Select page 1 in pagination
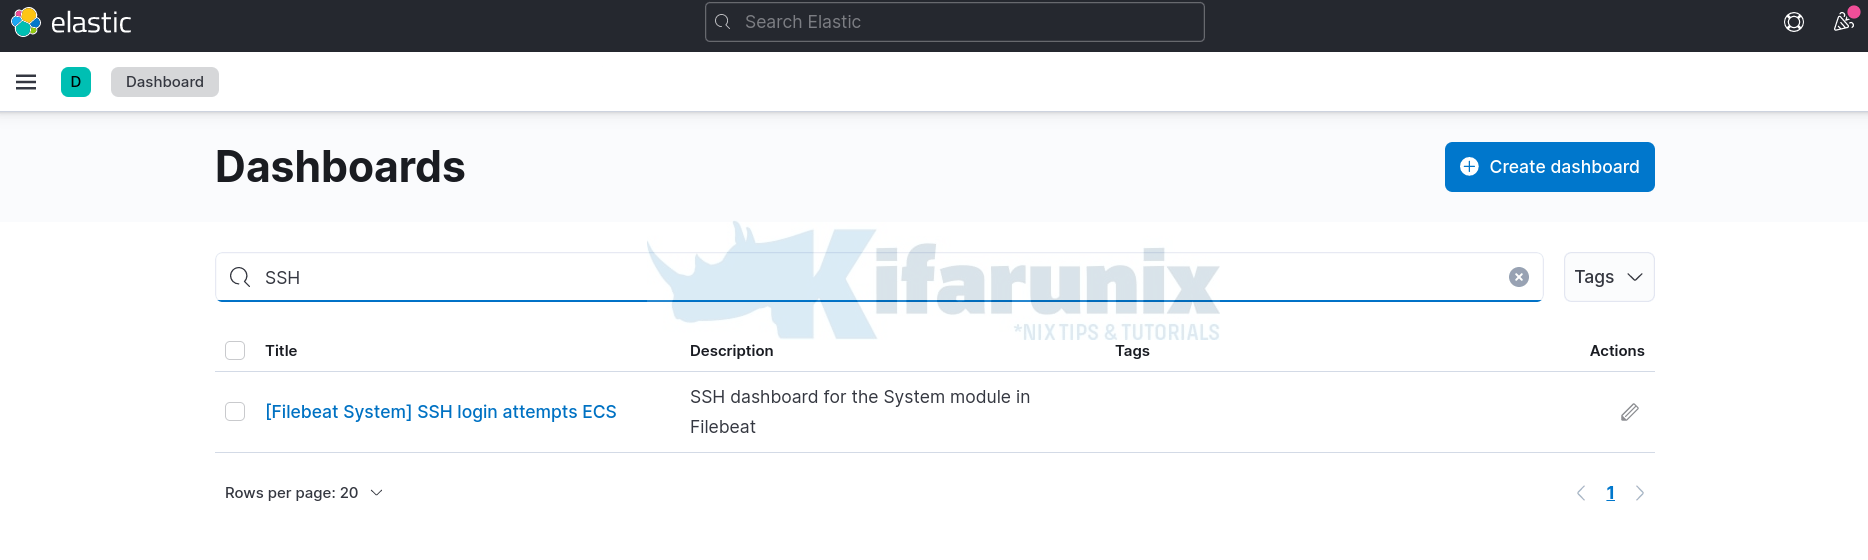 point(1610,493)
